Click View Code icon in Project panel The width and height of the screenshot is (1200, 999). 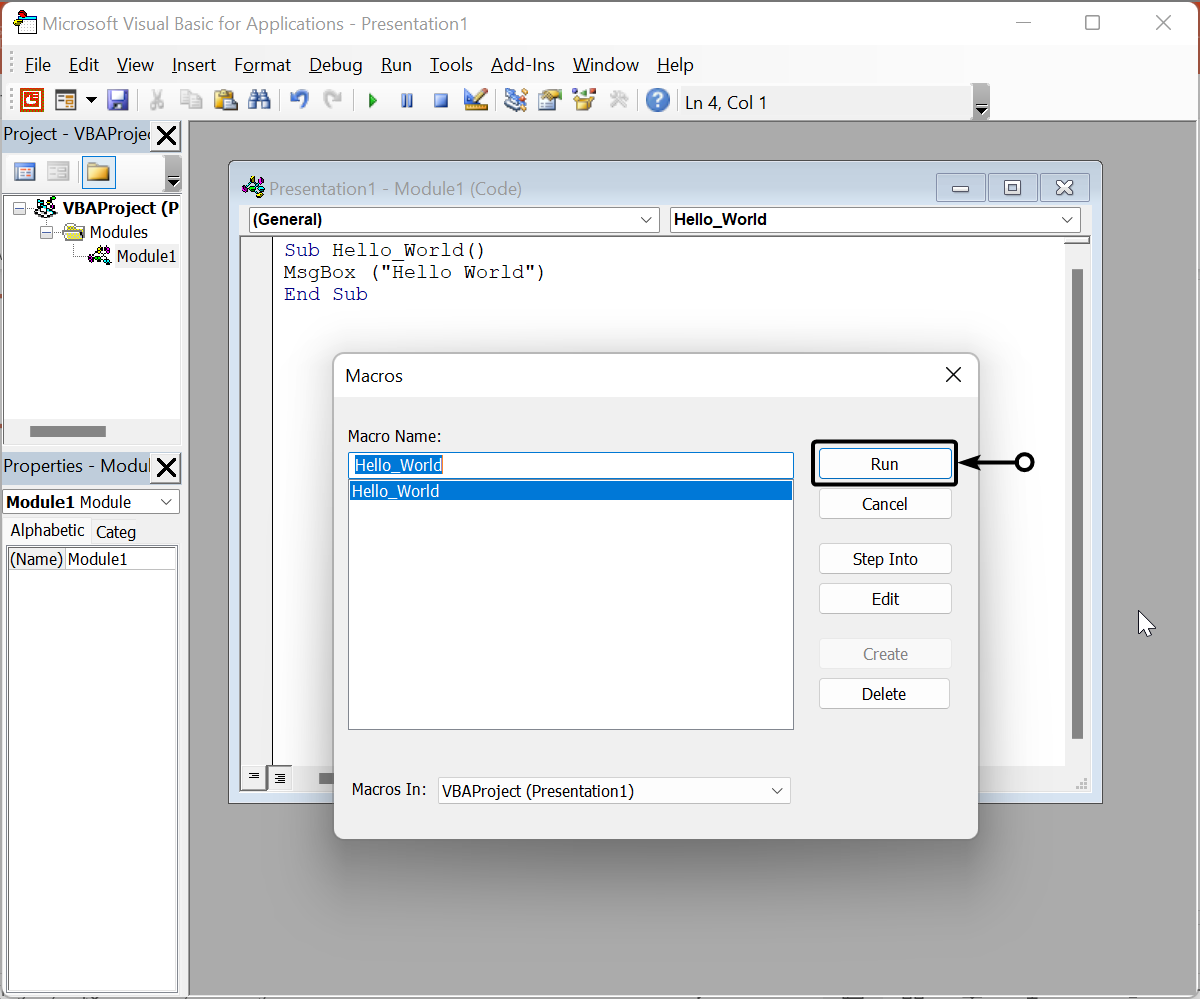(x=24, y=172)
